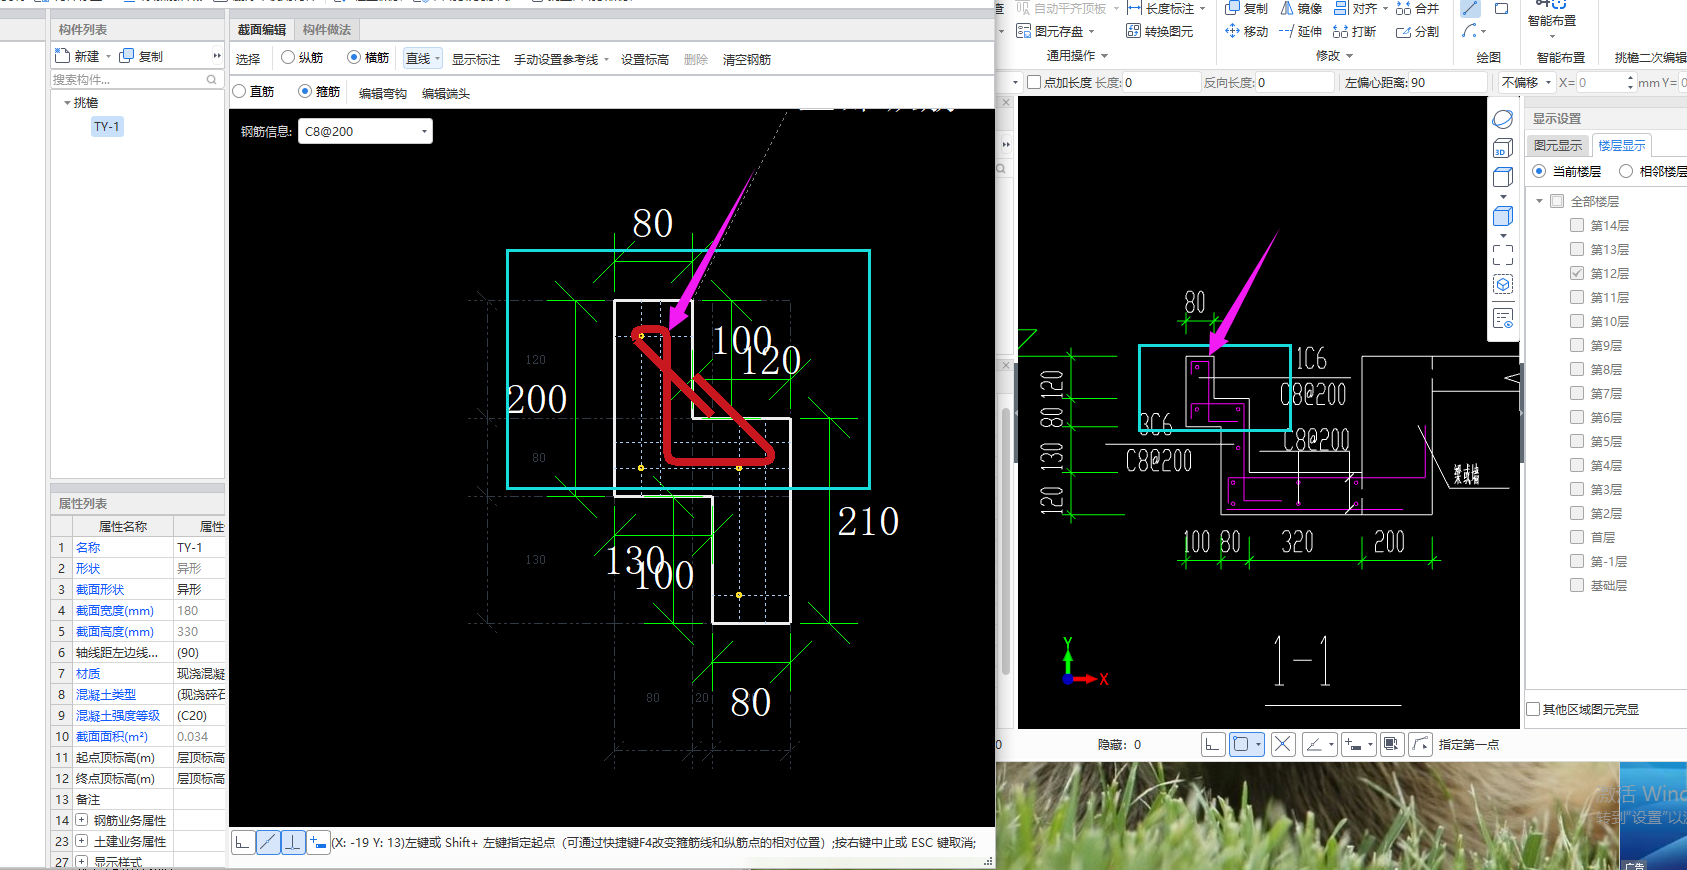
Task: Click the monitor cursor icon in right status bar
Action: coord(1391,744)
